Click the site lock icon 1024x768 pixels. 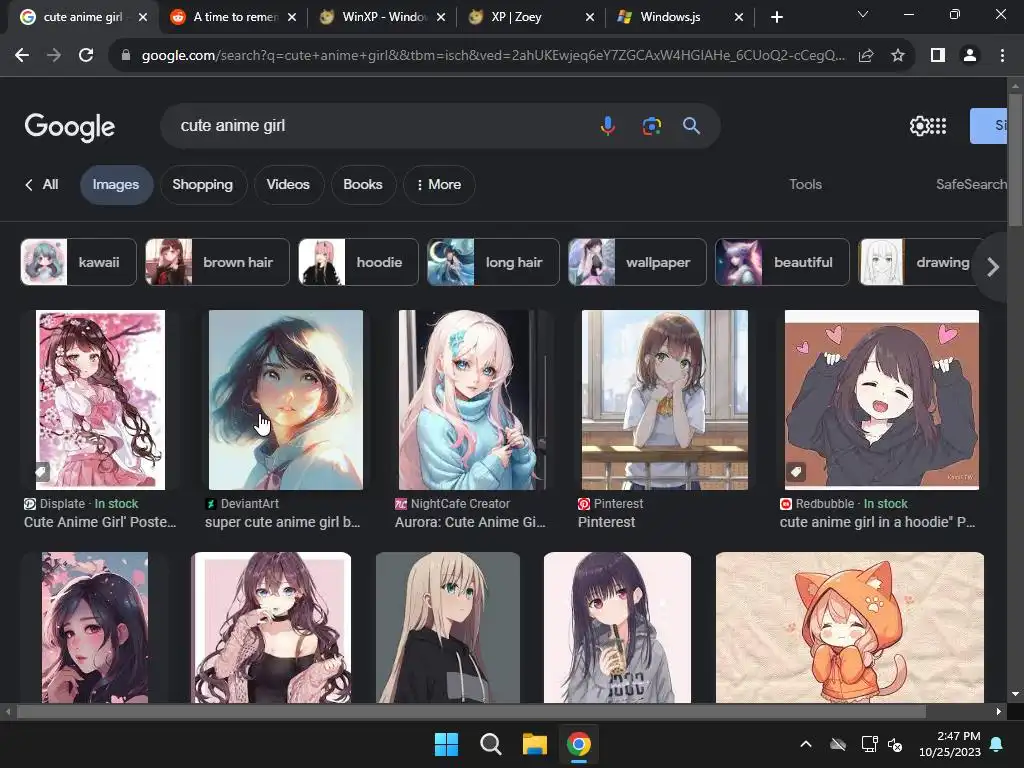click(126, 56)
